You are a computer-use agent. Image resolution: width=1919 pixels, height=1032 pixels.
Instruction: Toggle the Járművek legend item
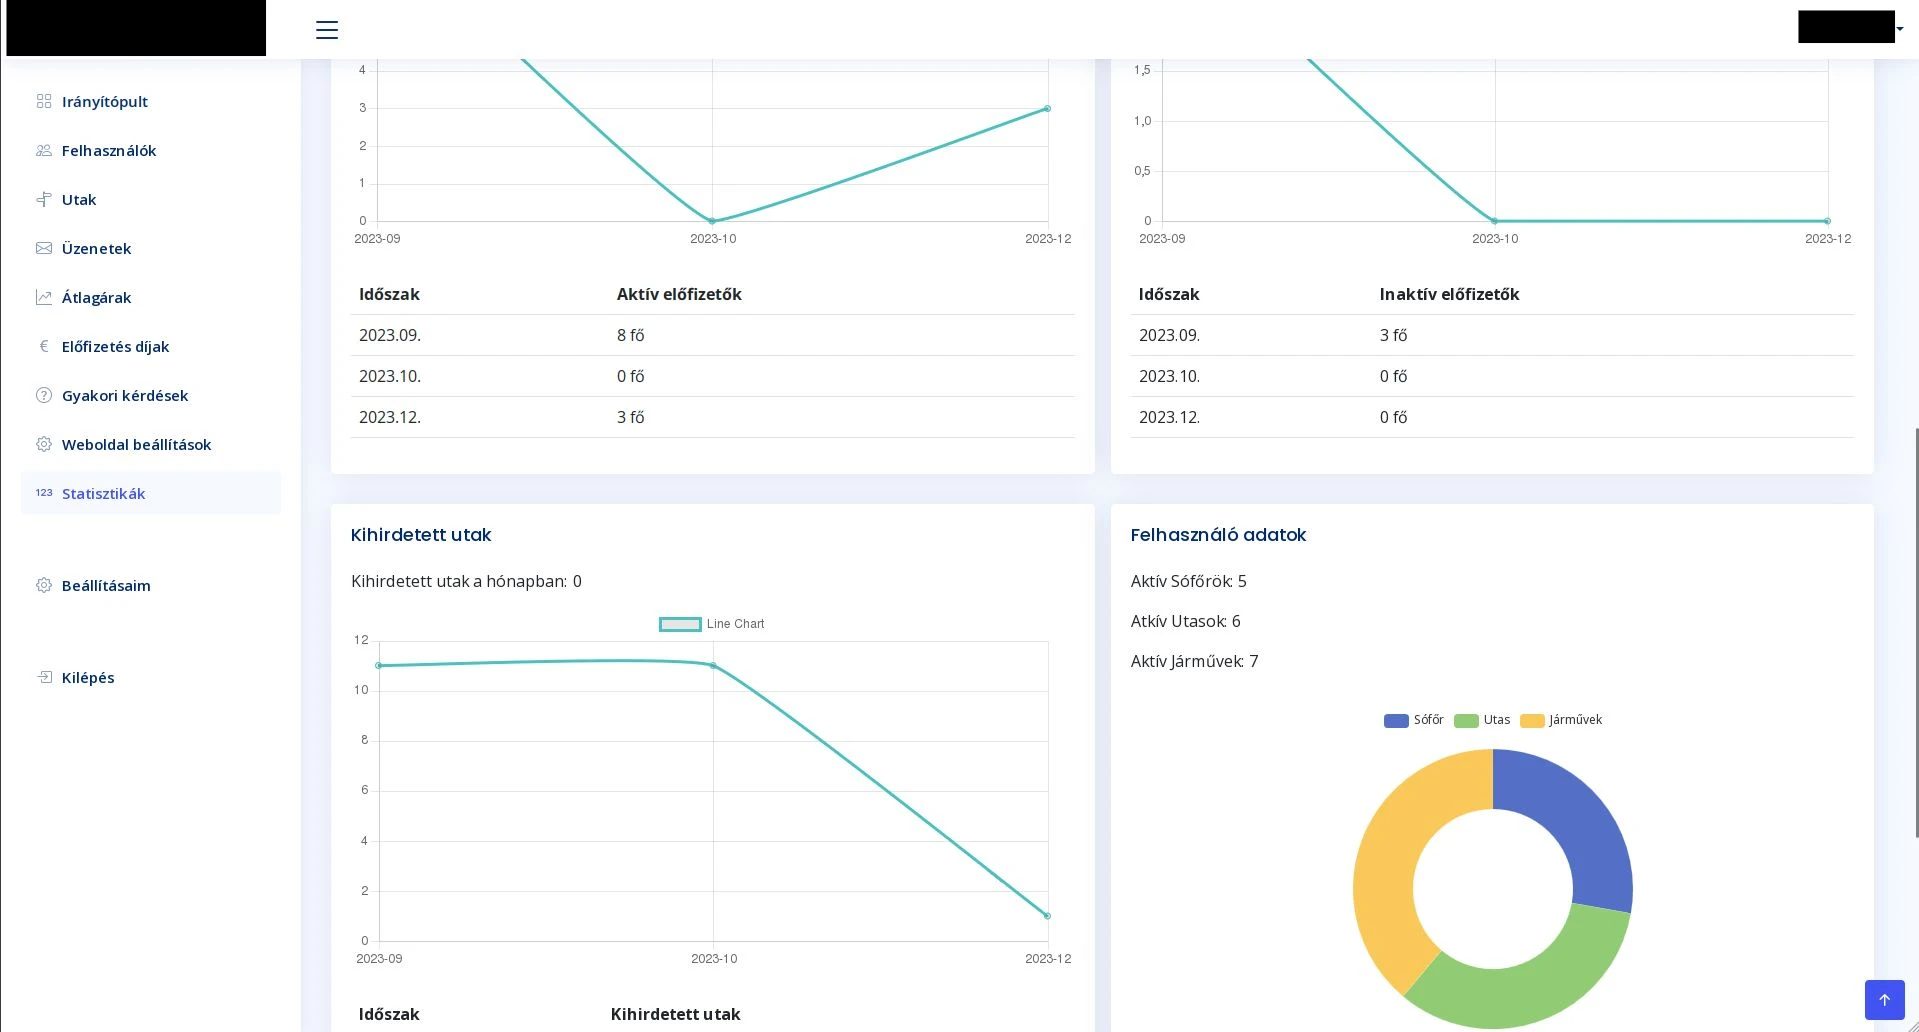tap(1561, 720)
